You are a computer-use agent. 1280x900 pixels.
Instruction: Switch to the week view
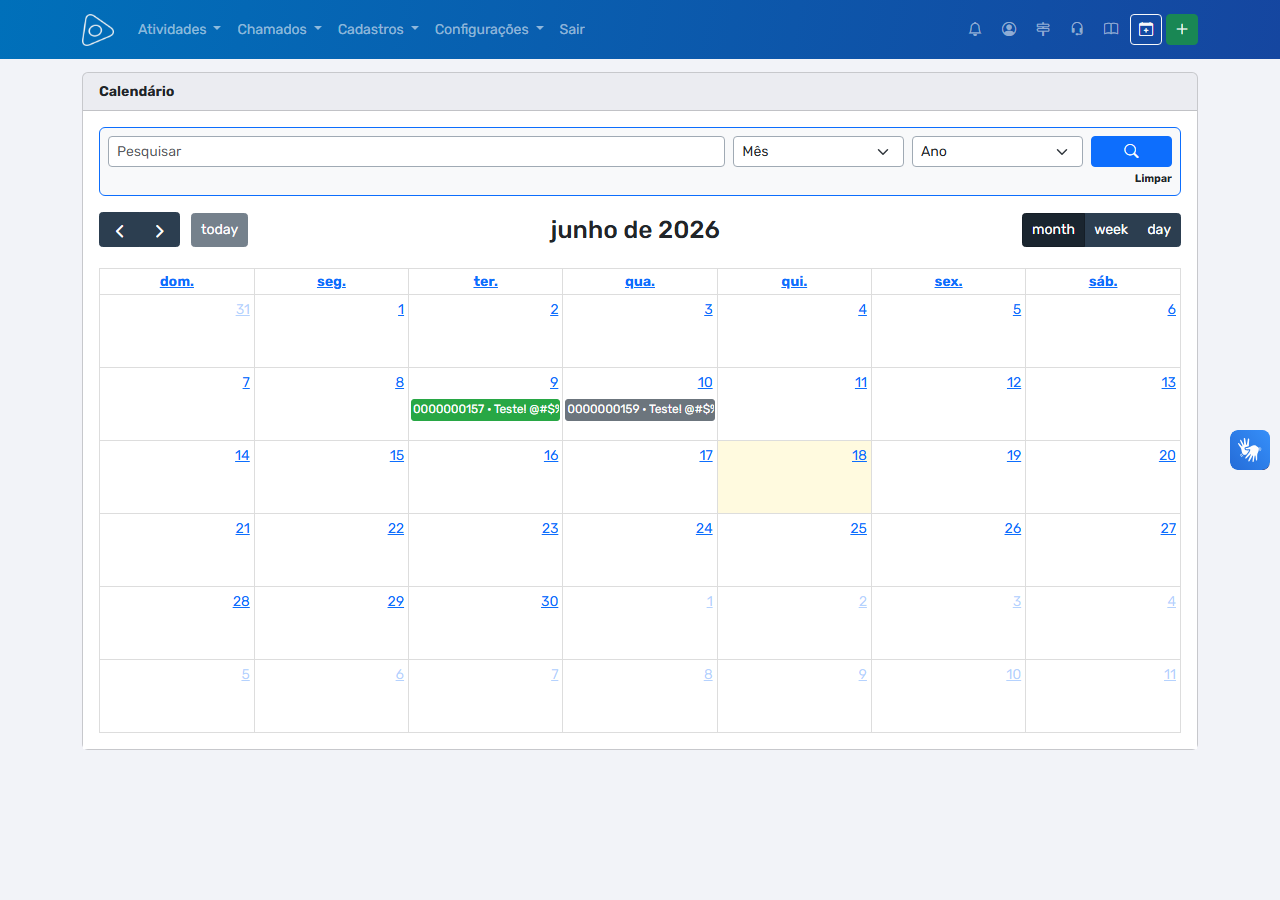tap(1111, 230)
